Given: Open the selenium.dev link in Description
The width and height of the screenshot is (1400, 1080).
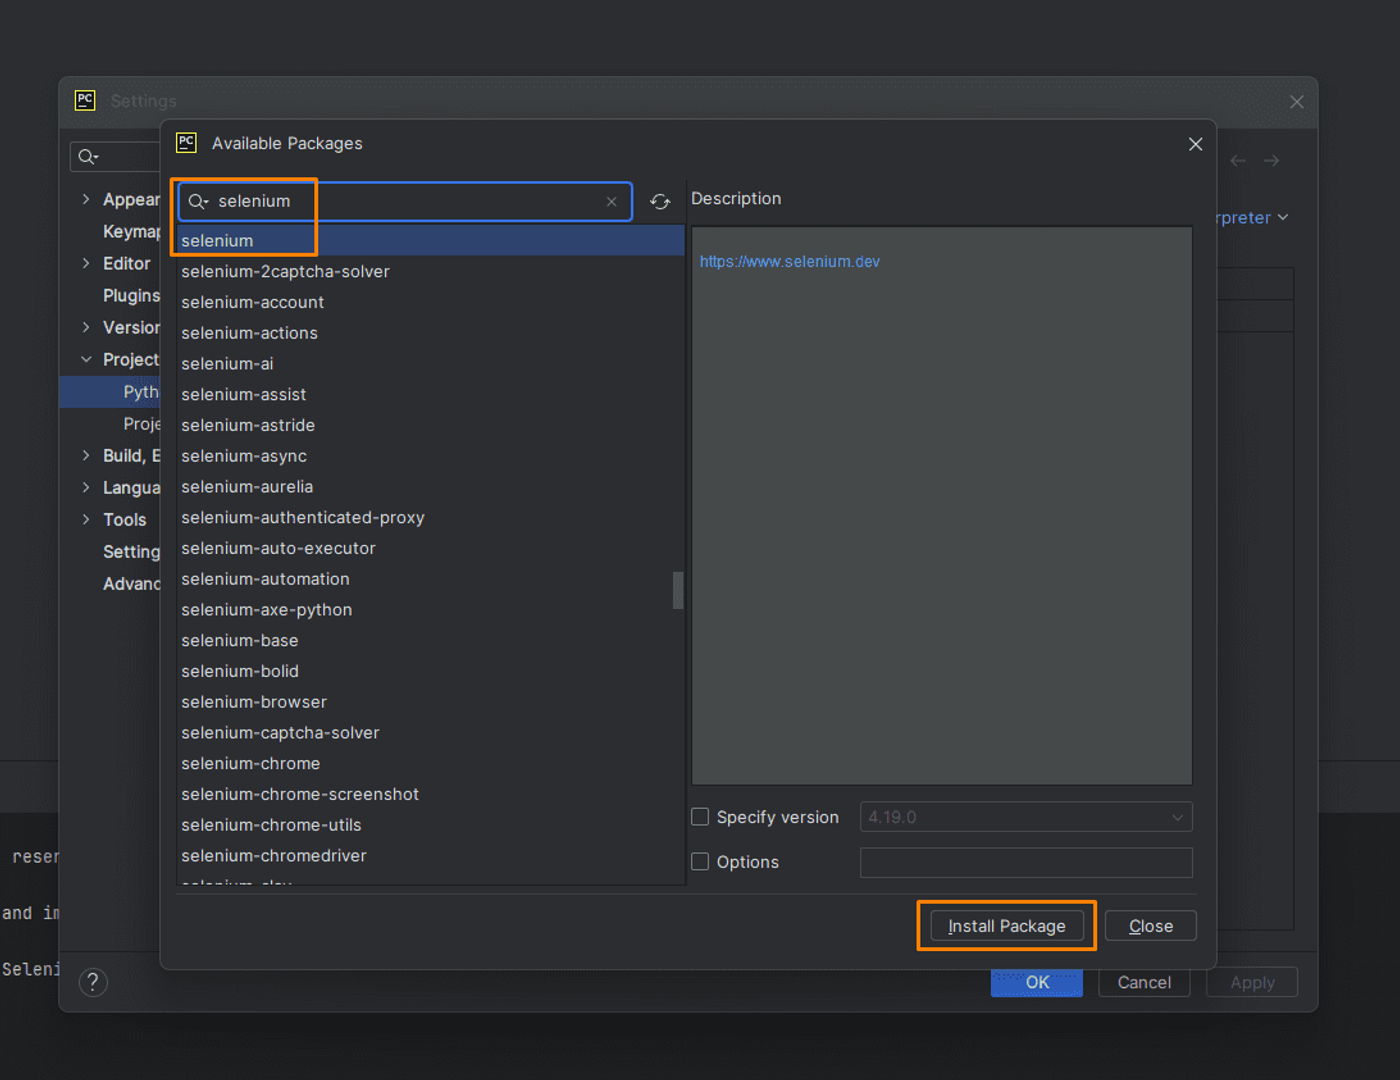Looking at the screenshot, I should click(x=790, y=262).
